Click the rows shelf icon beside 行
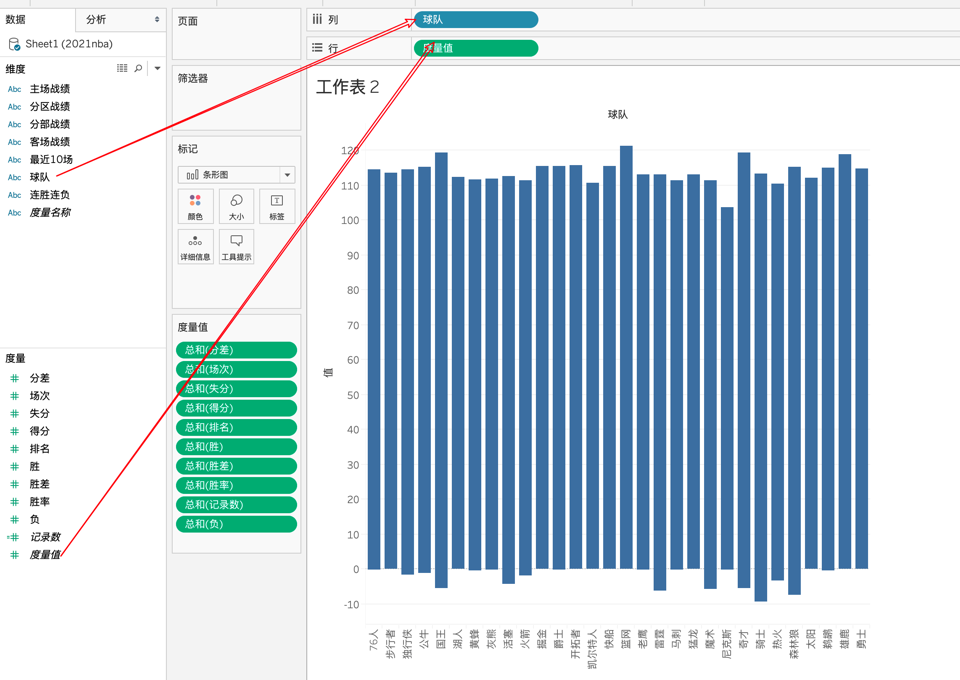This screenshot has height=680, width=960. pos(317,48)
